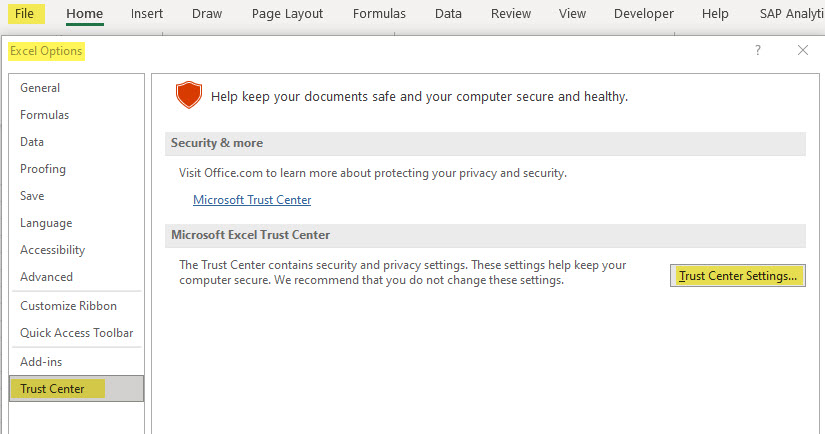Click the 'Visit Office.com to learn more' text
Image resolution: width=825 pixels, height=434 pixels.
[x=373, y=173]
